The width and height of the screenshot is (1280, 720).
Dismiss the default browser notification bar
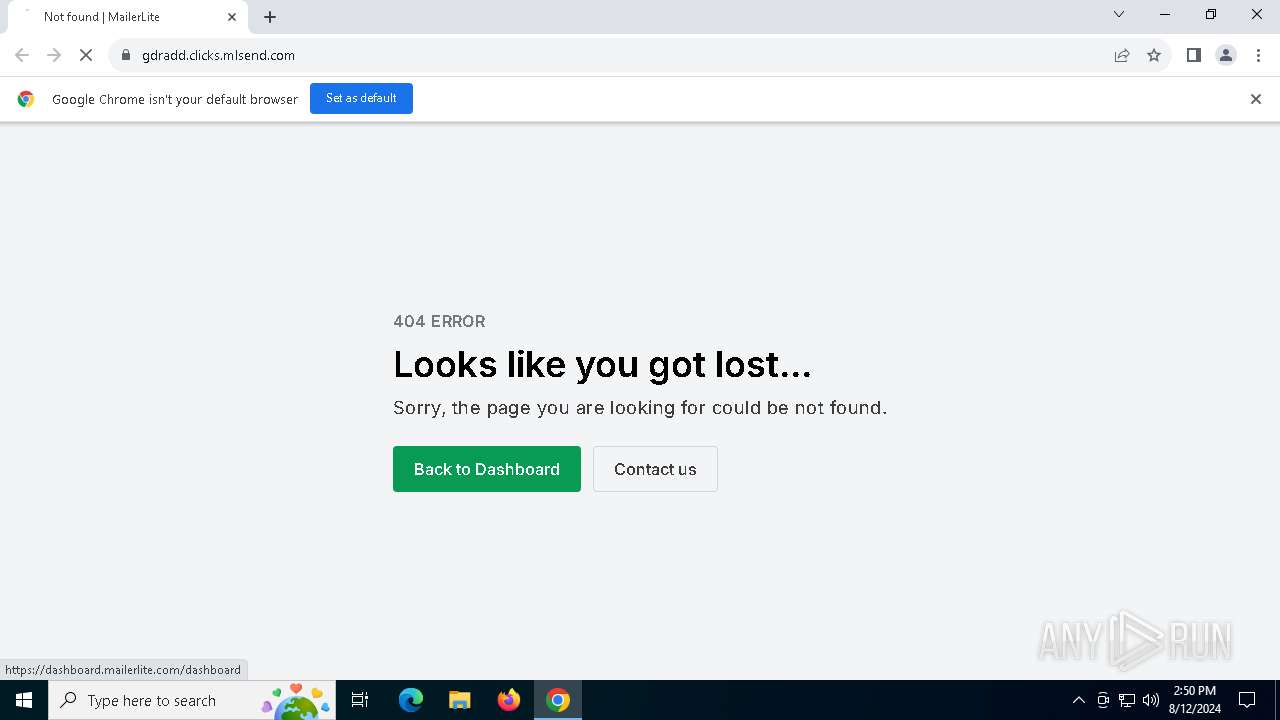(x=1256, y=99)
